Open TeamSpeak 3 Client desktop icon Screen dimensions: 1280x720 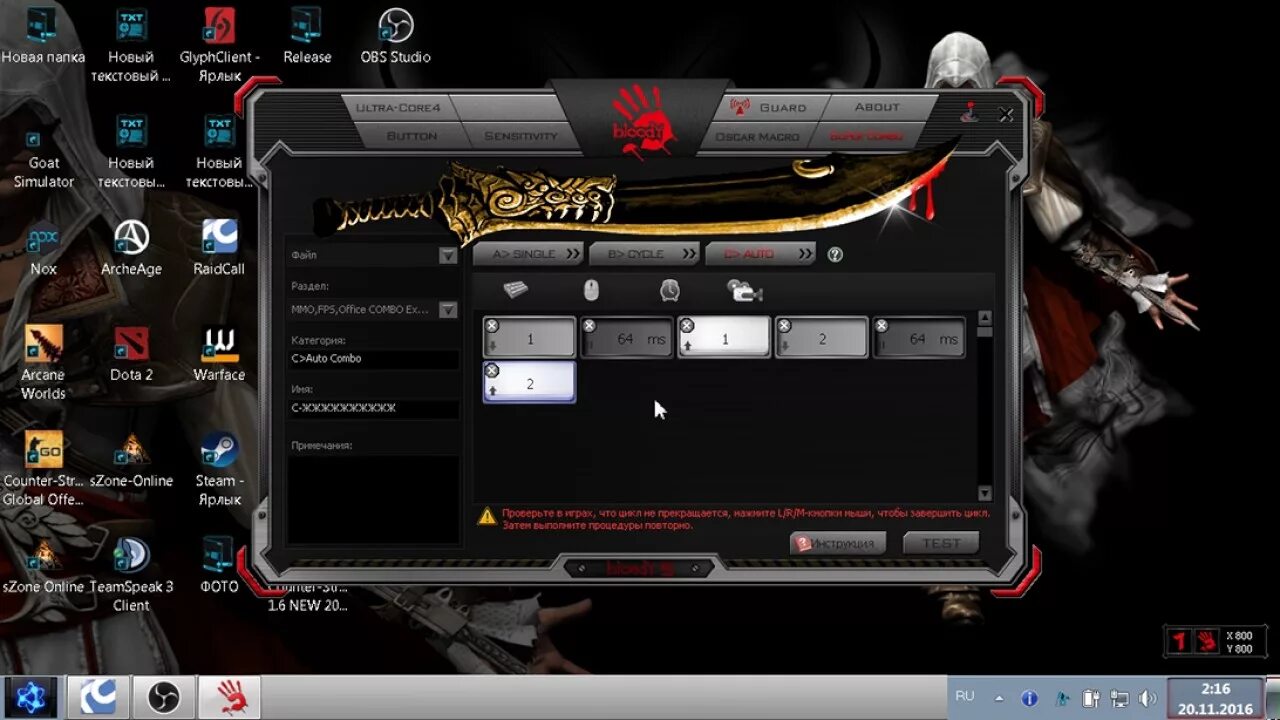(131, 575)
